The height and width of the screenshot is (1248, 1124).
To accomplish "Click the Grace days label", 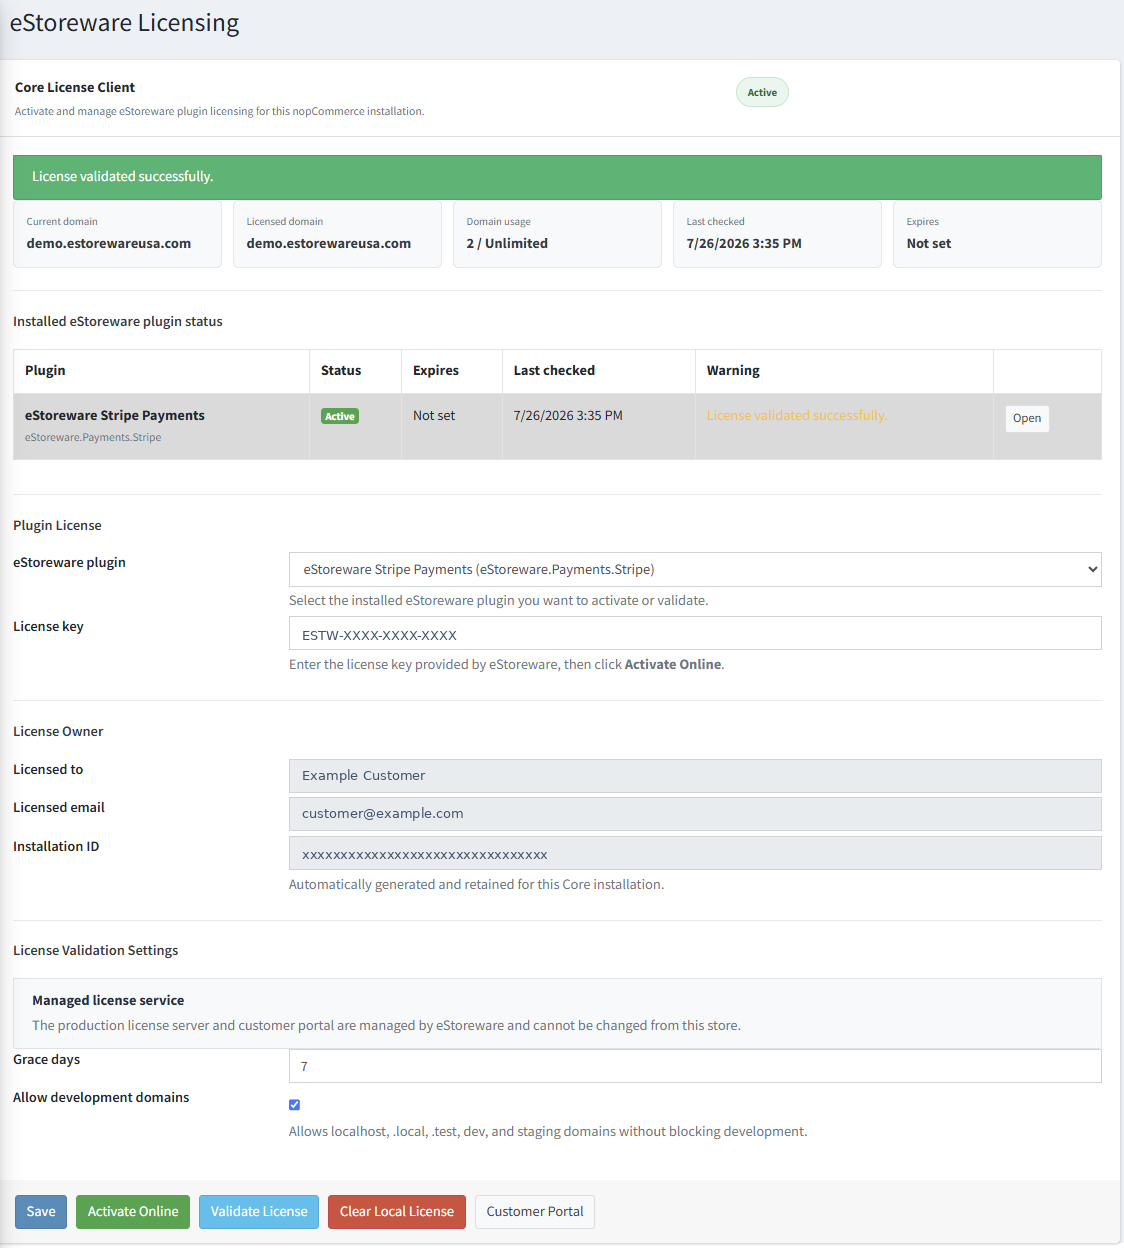I will (46, 1059).
